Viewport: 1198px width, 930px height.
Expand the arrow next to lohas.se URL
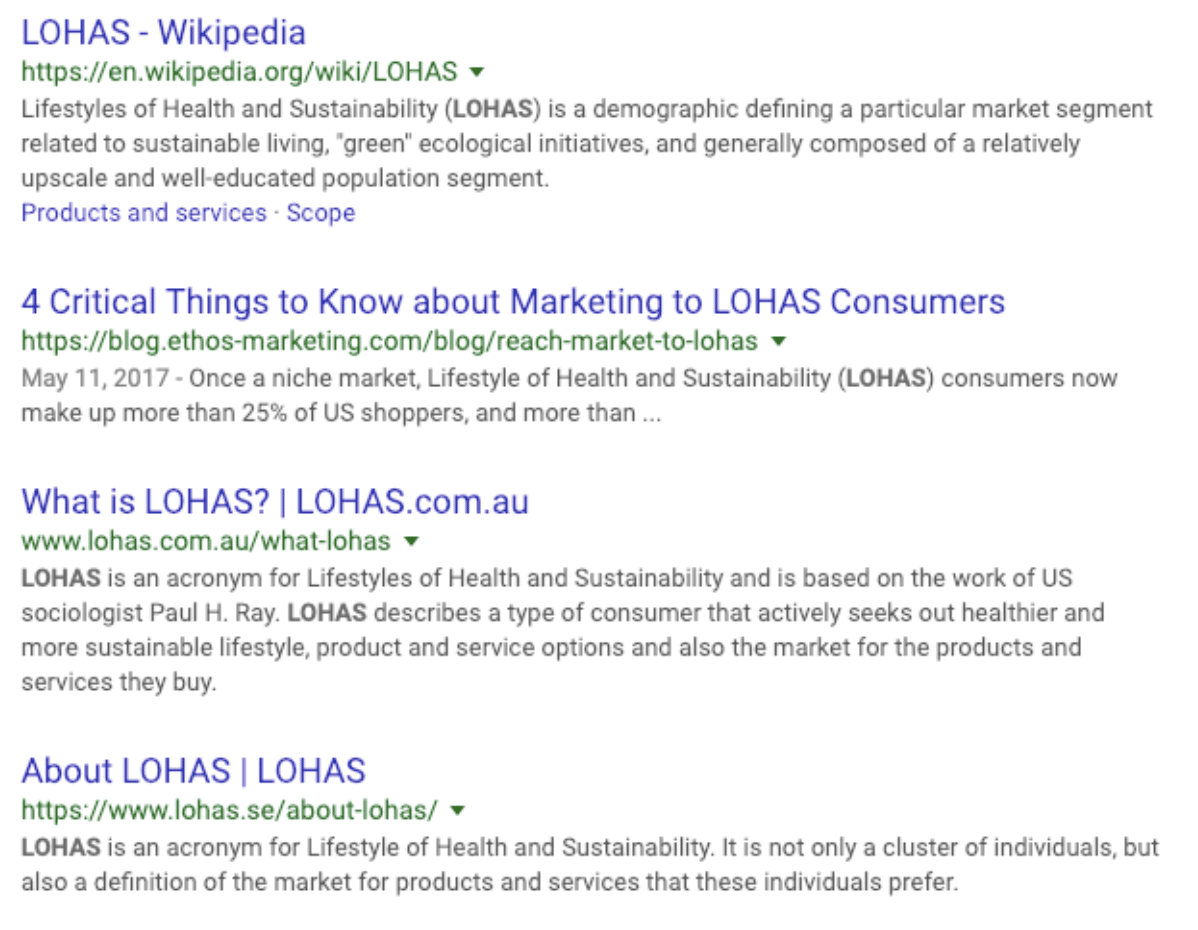(458, 810)
